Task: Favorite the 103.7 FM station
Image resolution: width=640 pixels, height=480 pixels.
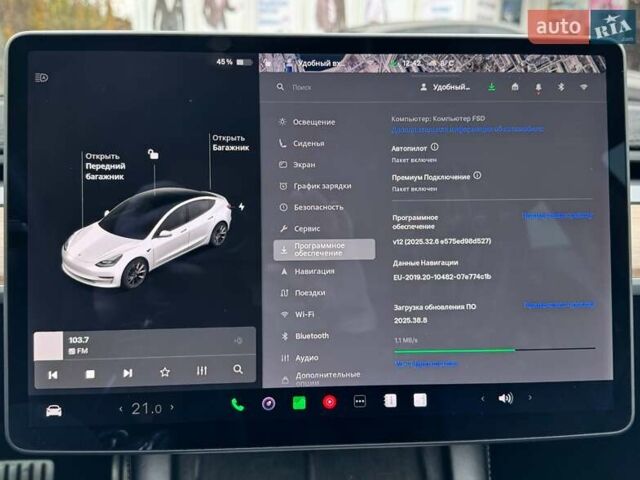Action: [x=165, y=372]
